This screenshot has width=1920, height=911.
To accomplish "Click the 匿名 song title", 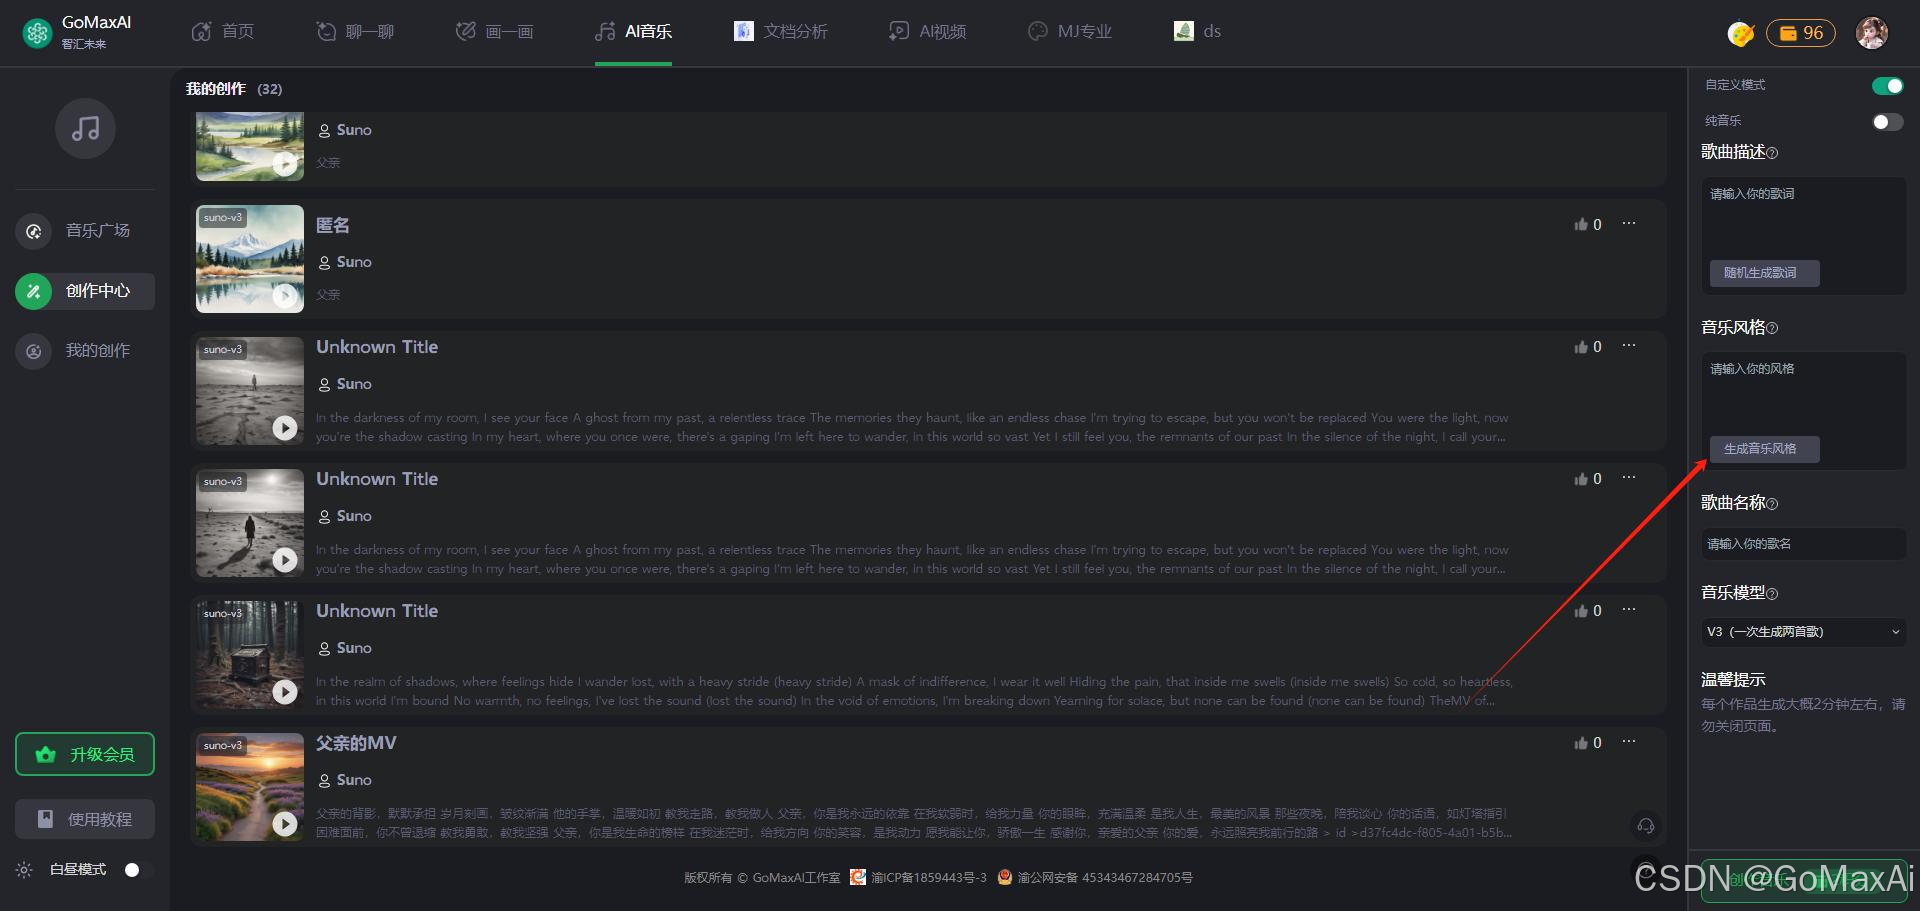I will click(333, 226).
